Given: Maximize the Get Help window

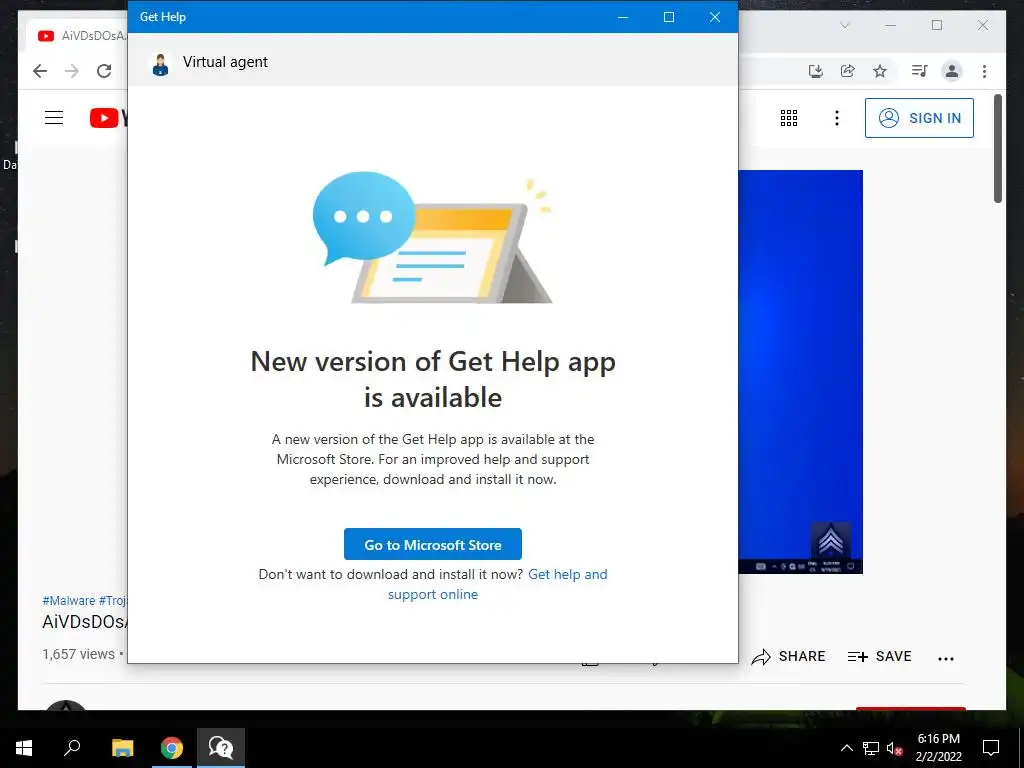Looking at the screenshot, I should 669,17.
